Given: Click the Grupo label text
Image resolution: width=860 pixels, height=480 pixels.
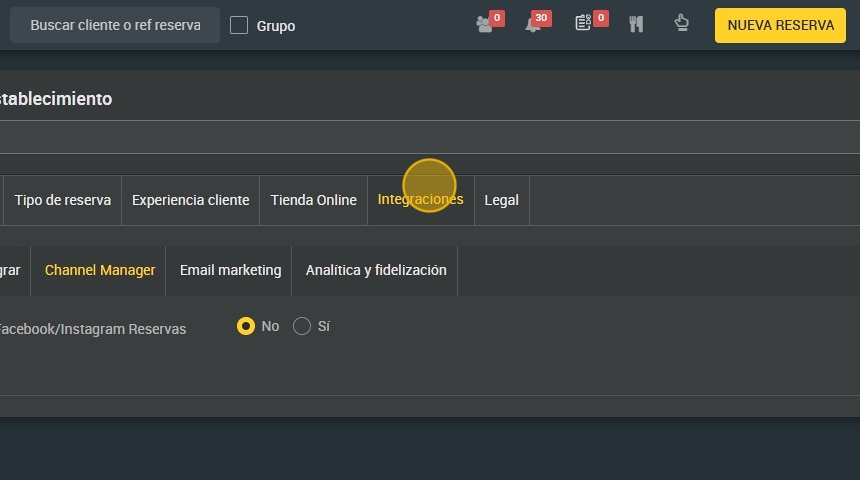Looking at the screenshot, I should click(276, 26).
